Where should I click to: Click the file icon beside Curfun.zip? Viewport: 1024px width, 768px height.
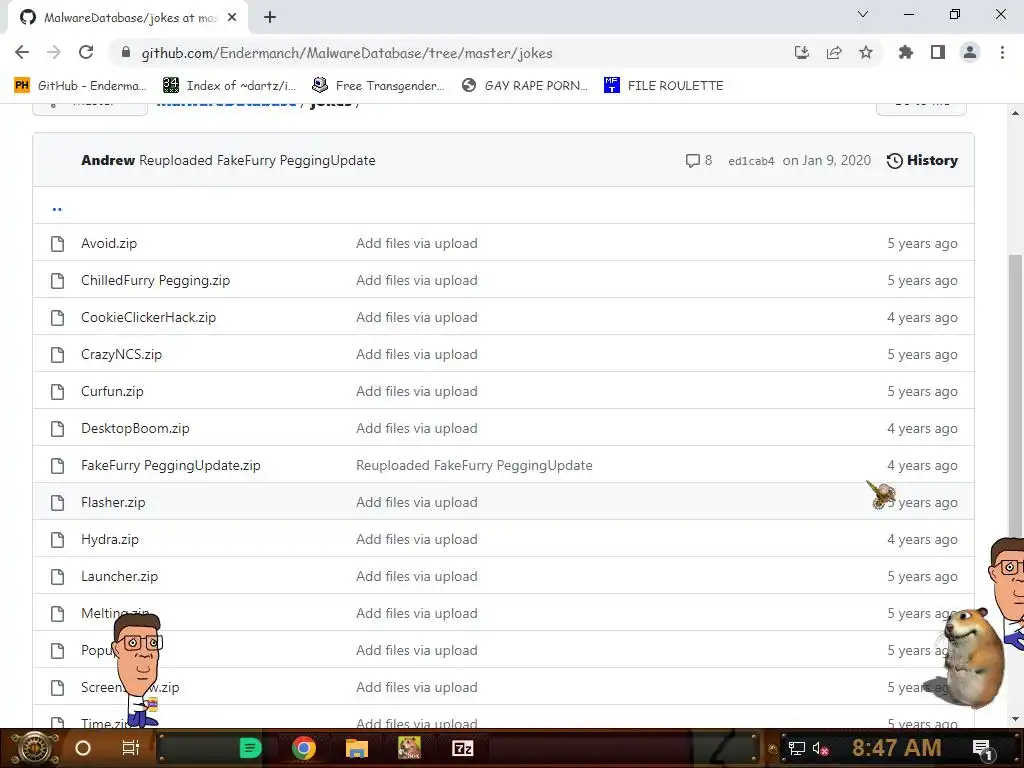pyautogui.click(x=57, y=391)
